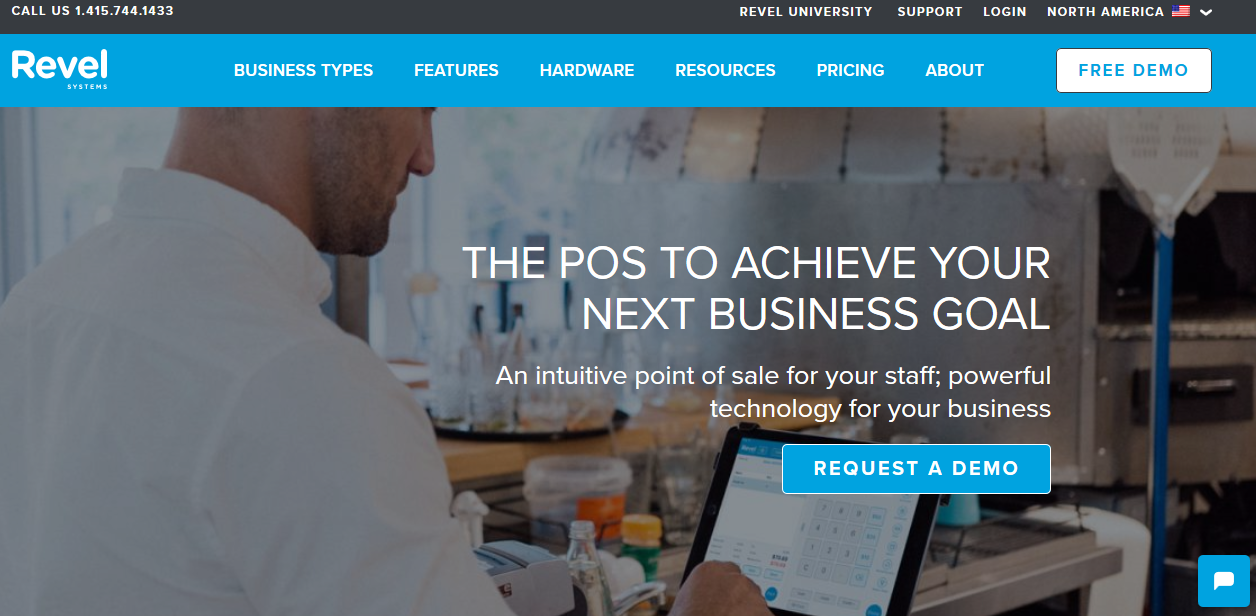Screen dimensions: 1256x616
Task: Open the About menu
Action: (x=954, y=70)
